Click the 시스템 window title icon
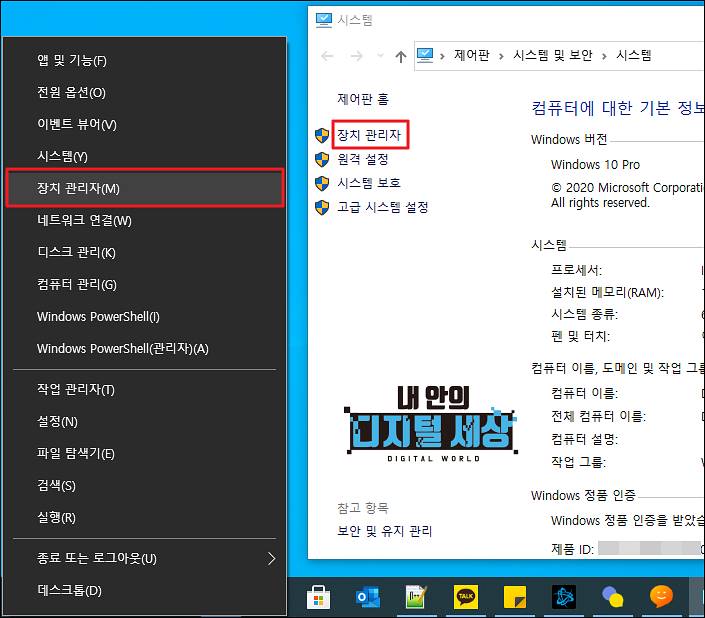 pos(324,20)
